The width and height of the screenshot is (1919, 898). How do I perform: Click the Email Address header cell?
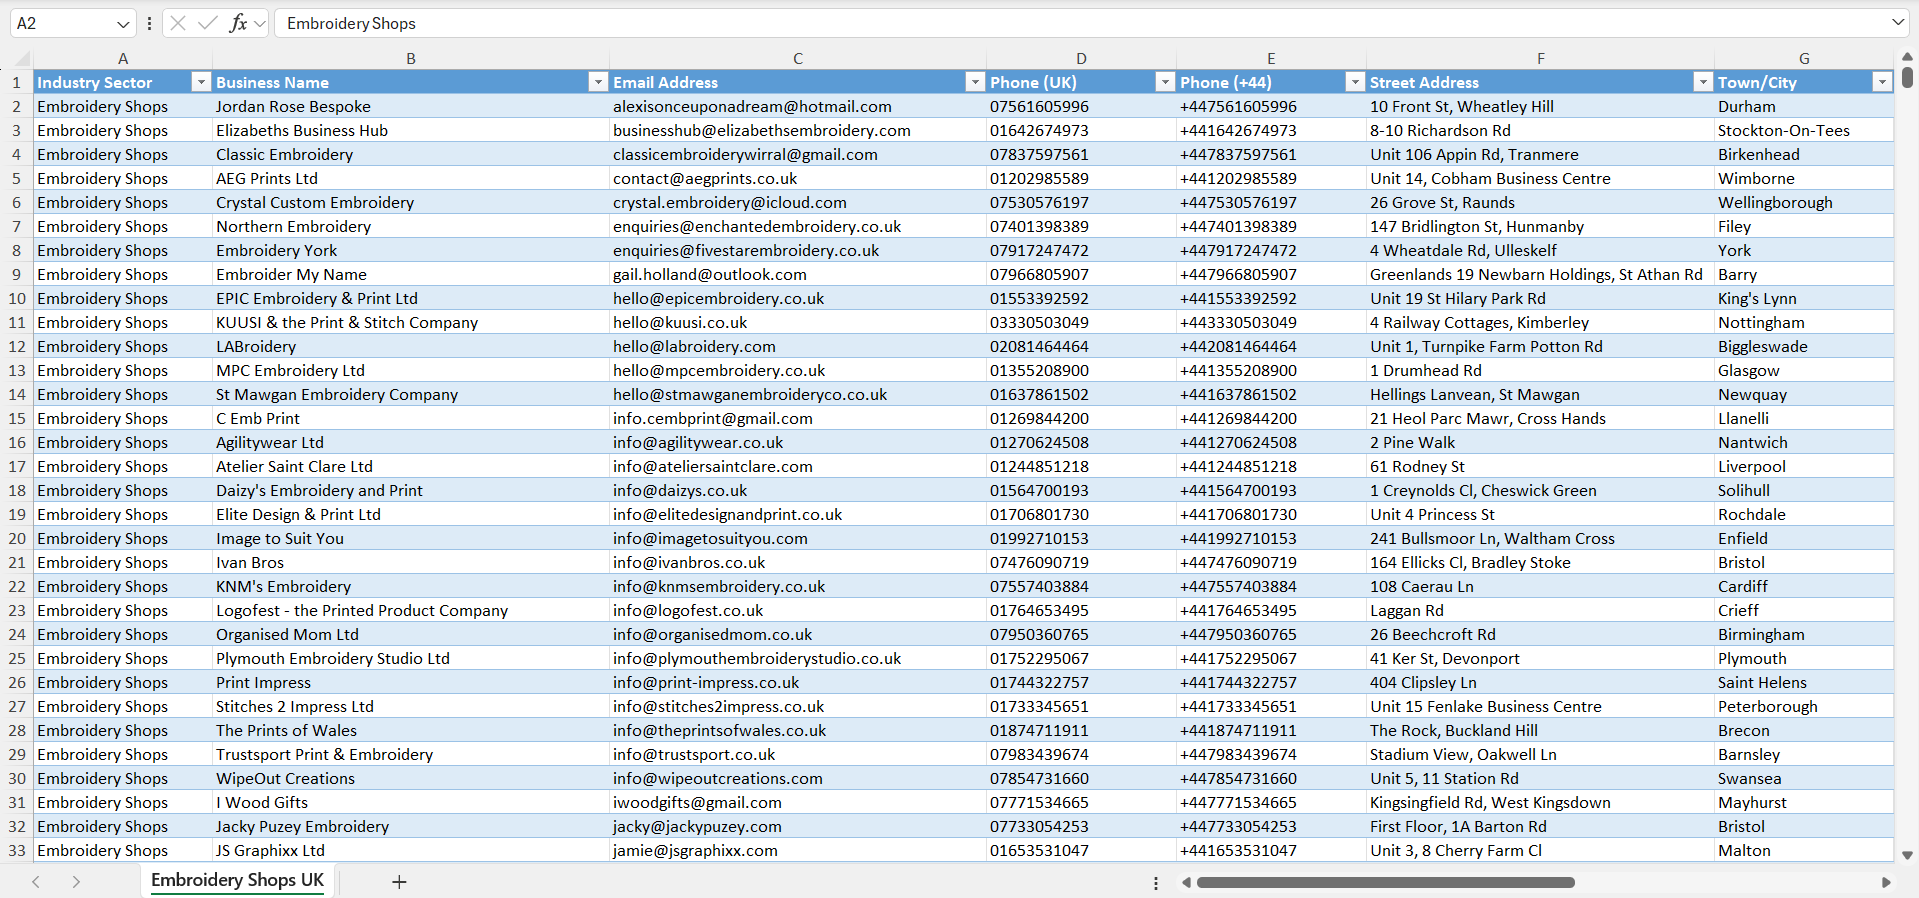798,82
